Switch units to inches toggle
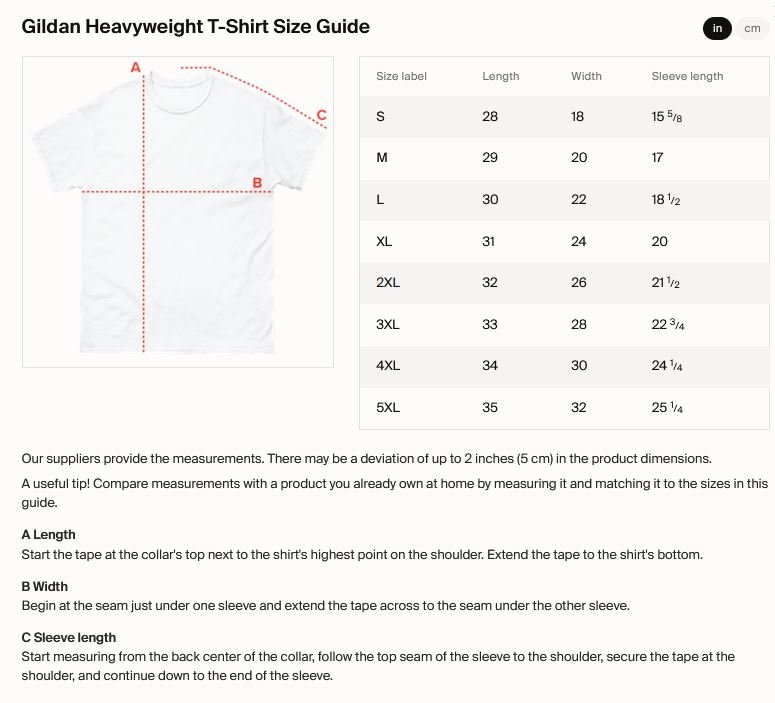 (717, 28)
